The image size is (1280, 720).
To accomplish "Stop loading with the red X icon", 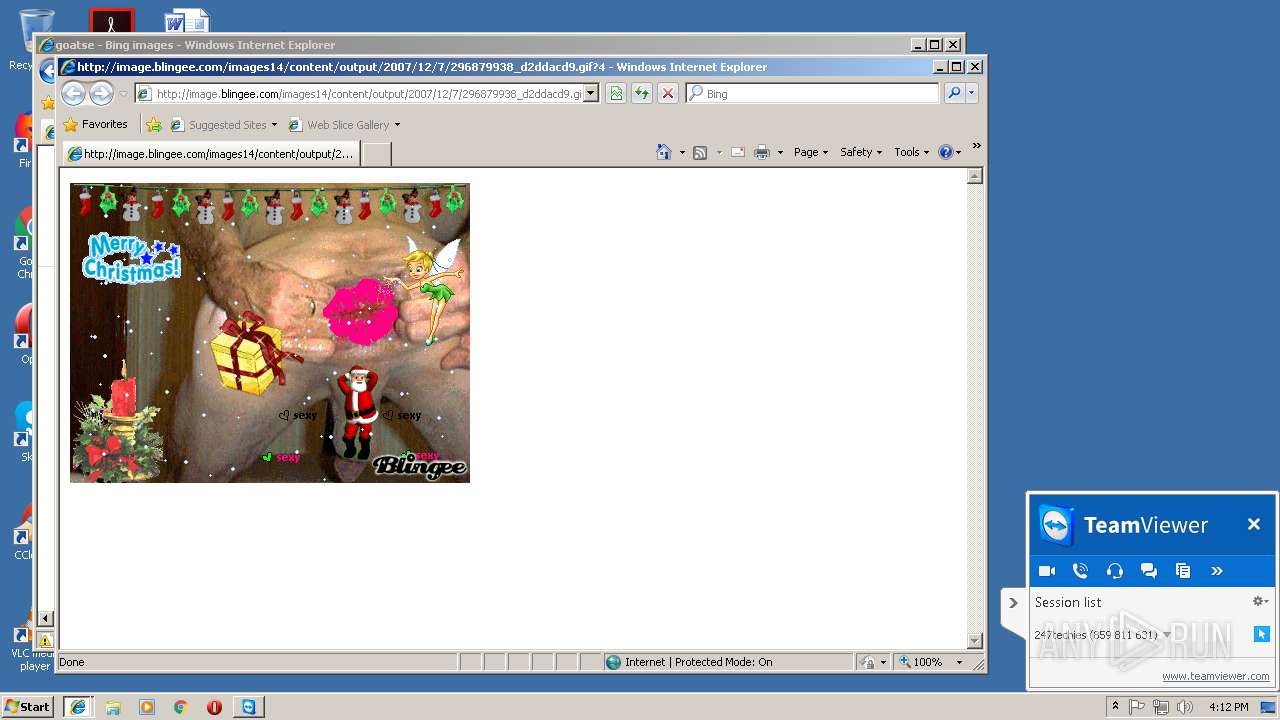I will coord(668,94).
